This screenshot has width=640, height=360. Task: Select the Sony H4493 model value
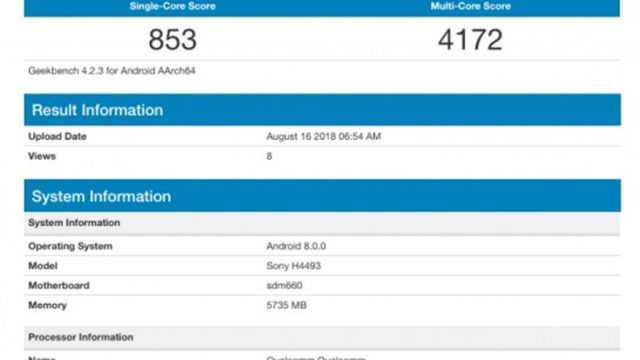coord(294,266)
